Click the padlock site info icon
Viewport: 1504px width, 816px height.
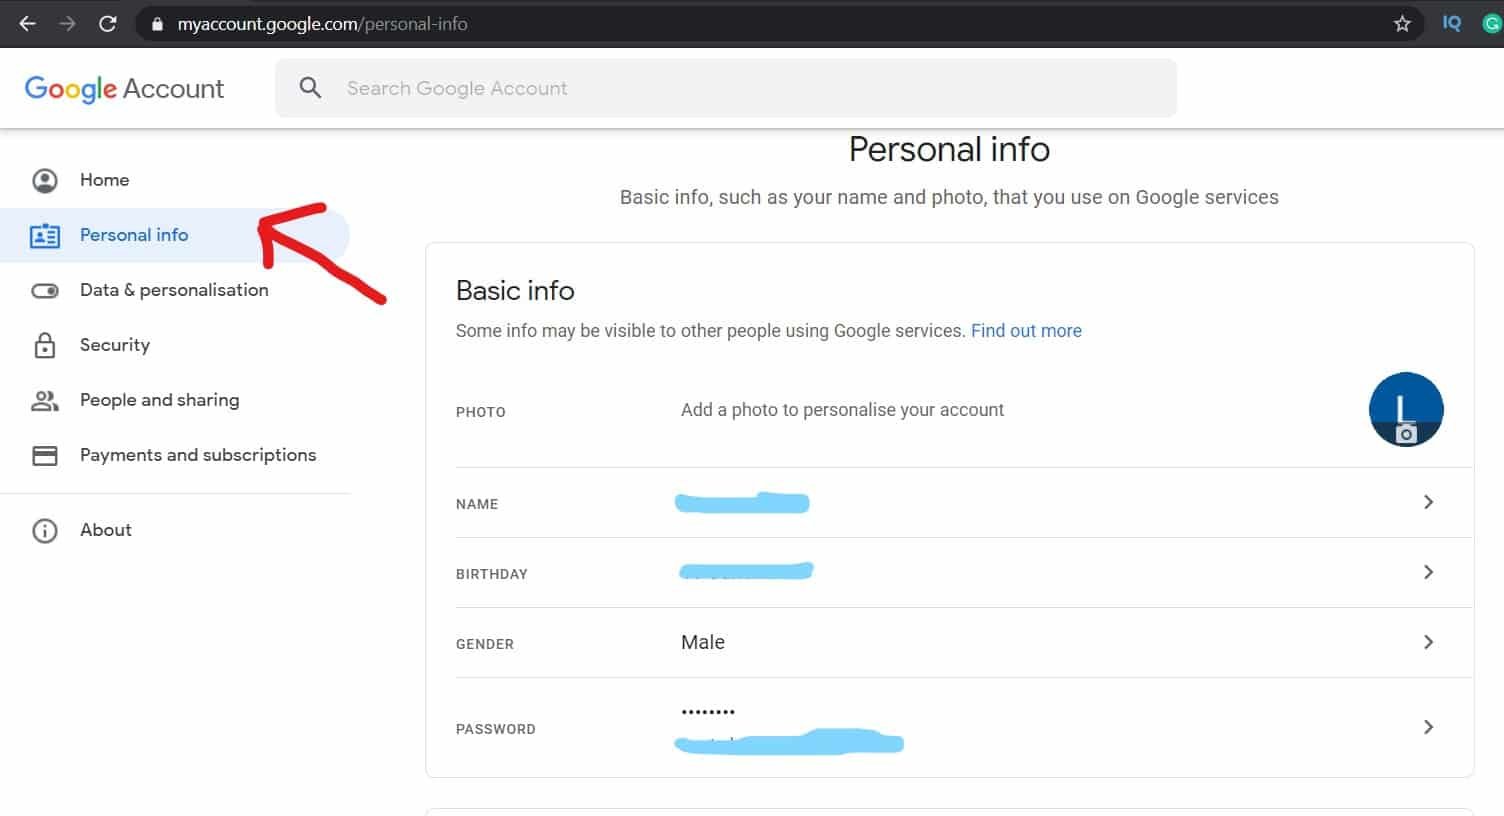pyautogui.click(x=157, y=23)
